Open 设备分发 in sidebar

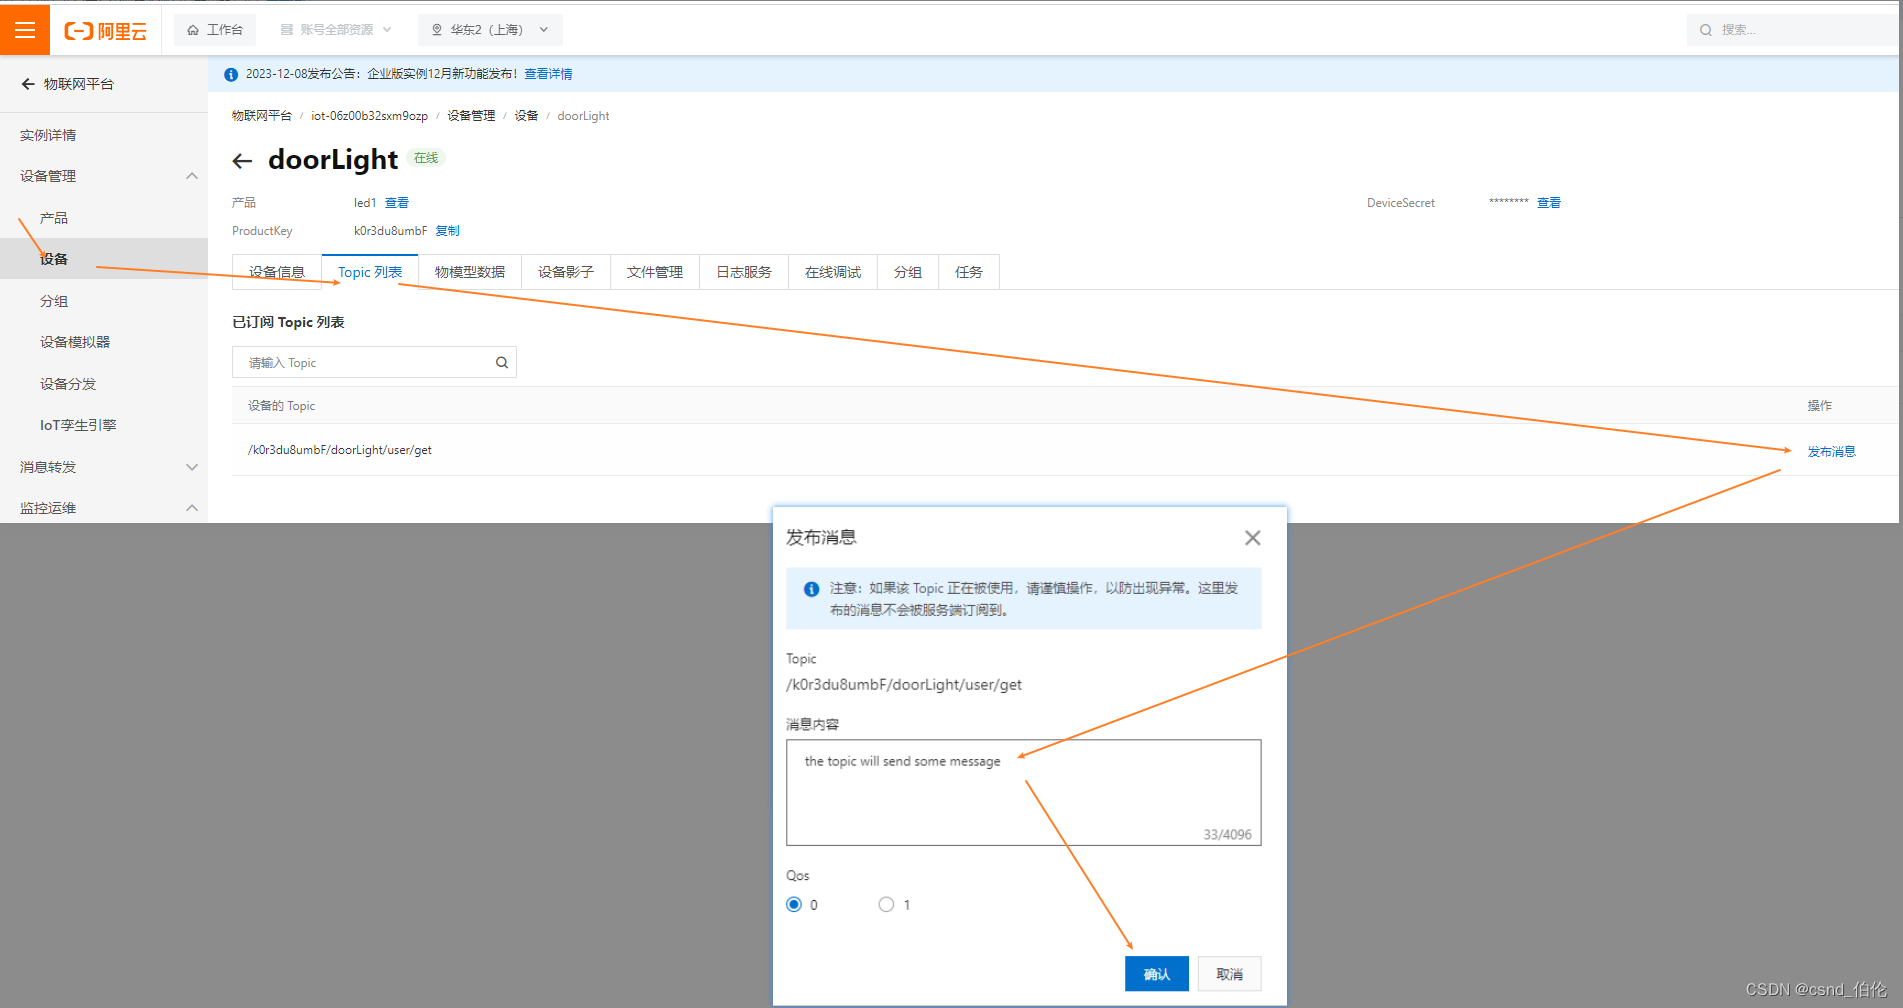click(68, 384)
